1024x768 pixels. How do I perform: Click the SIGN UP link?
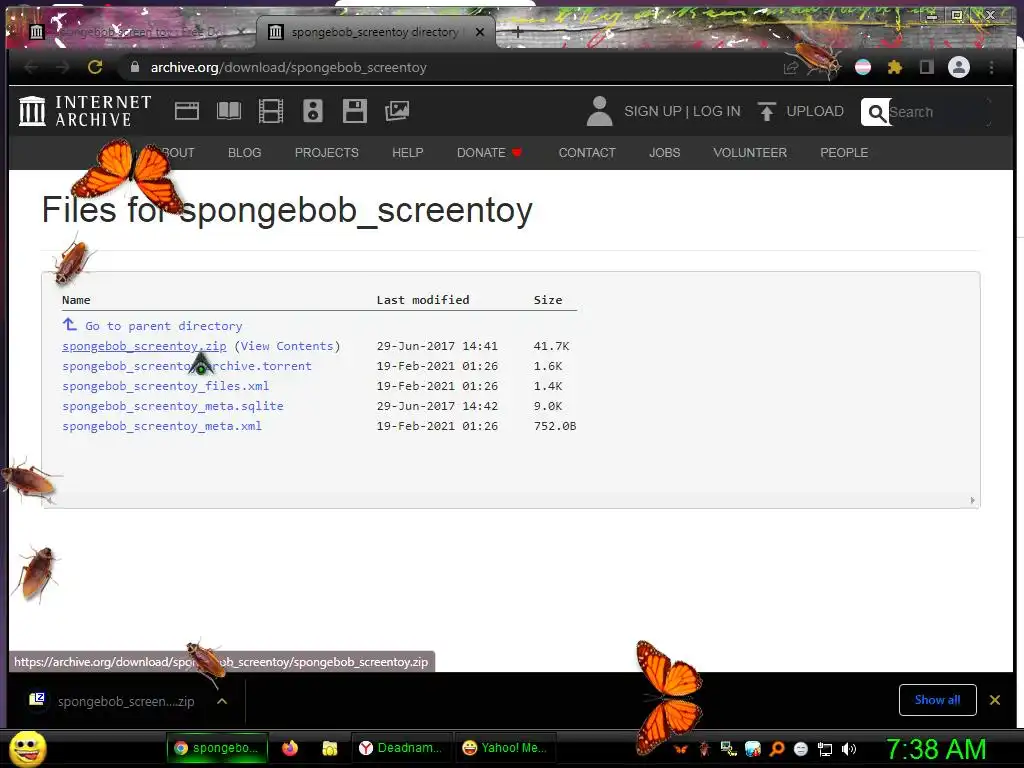coord(652,111)
